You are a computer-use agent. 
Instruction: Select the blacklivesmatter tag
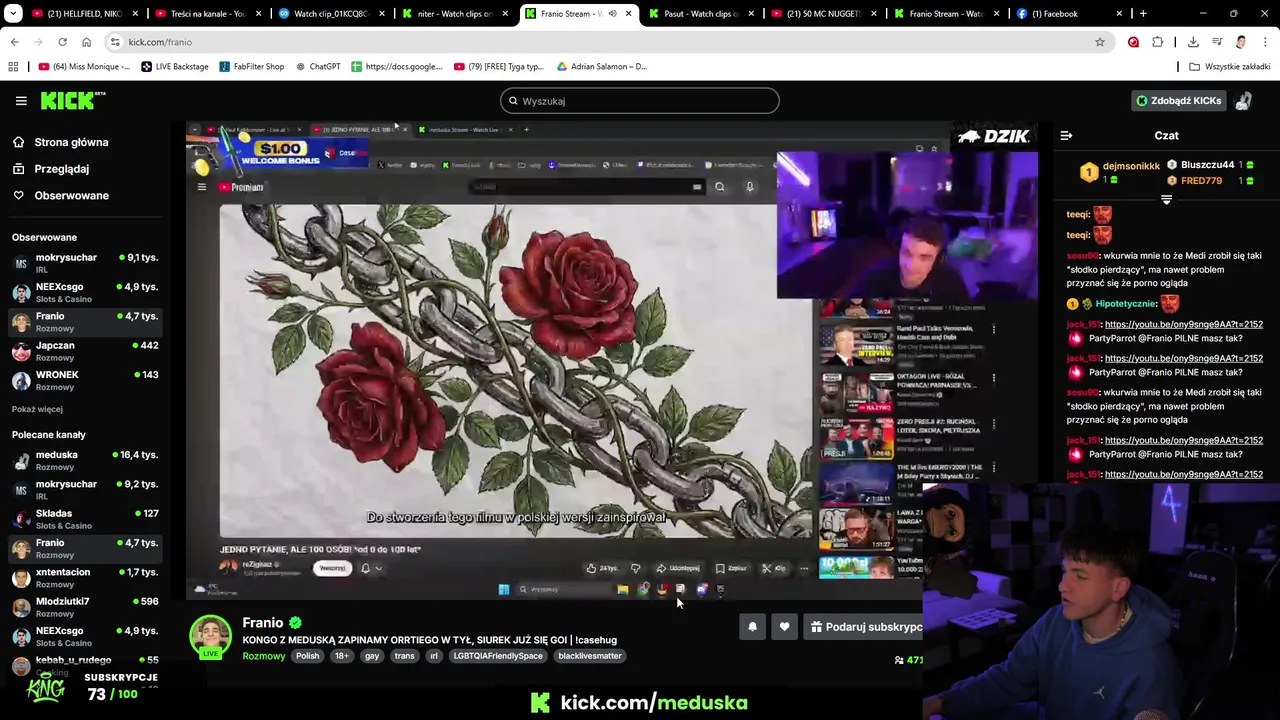click(x=590, y=656)
